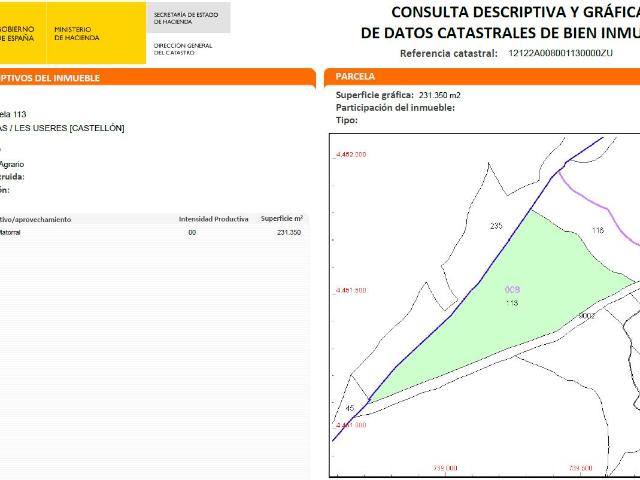
Task: Click the 'Superficie gráfica:' label
Action: click(x=374, y=95)
